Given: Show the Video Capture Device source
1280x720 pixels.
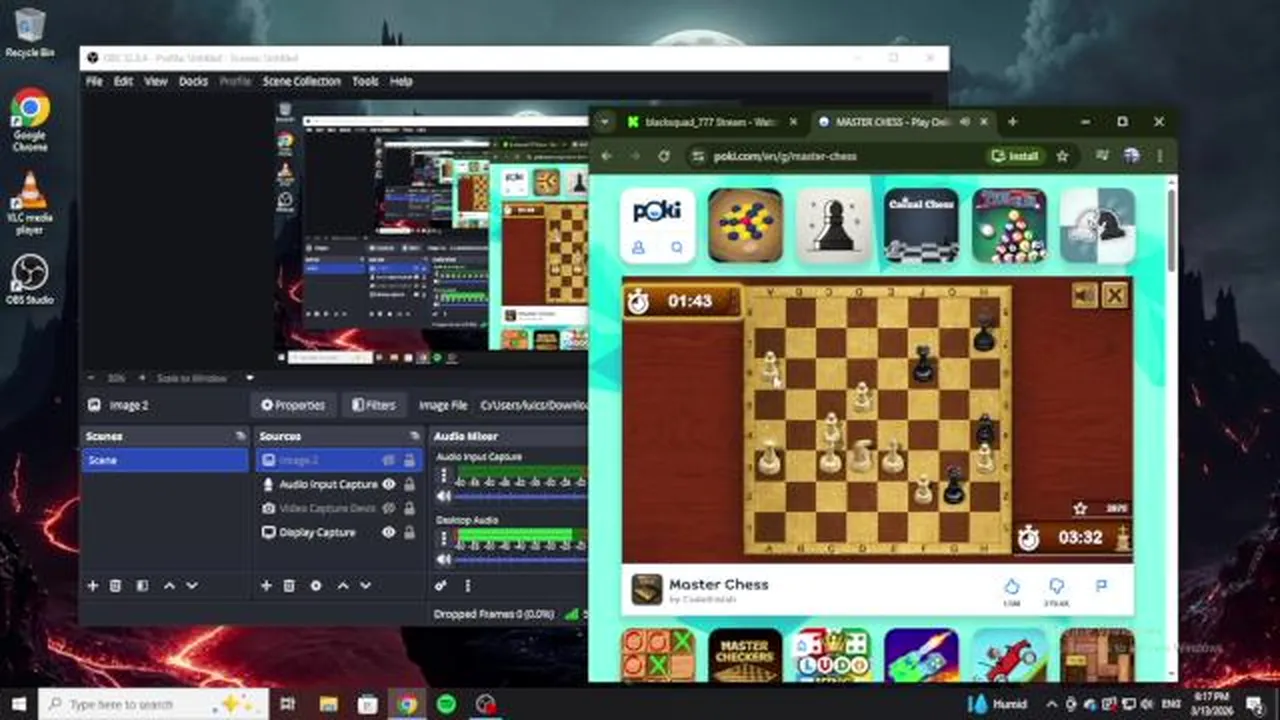Looking at the screenshot, I should click(388, 508).
